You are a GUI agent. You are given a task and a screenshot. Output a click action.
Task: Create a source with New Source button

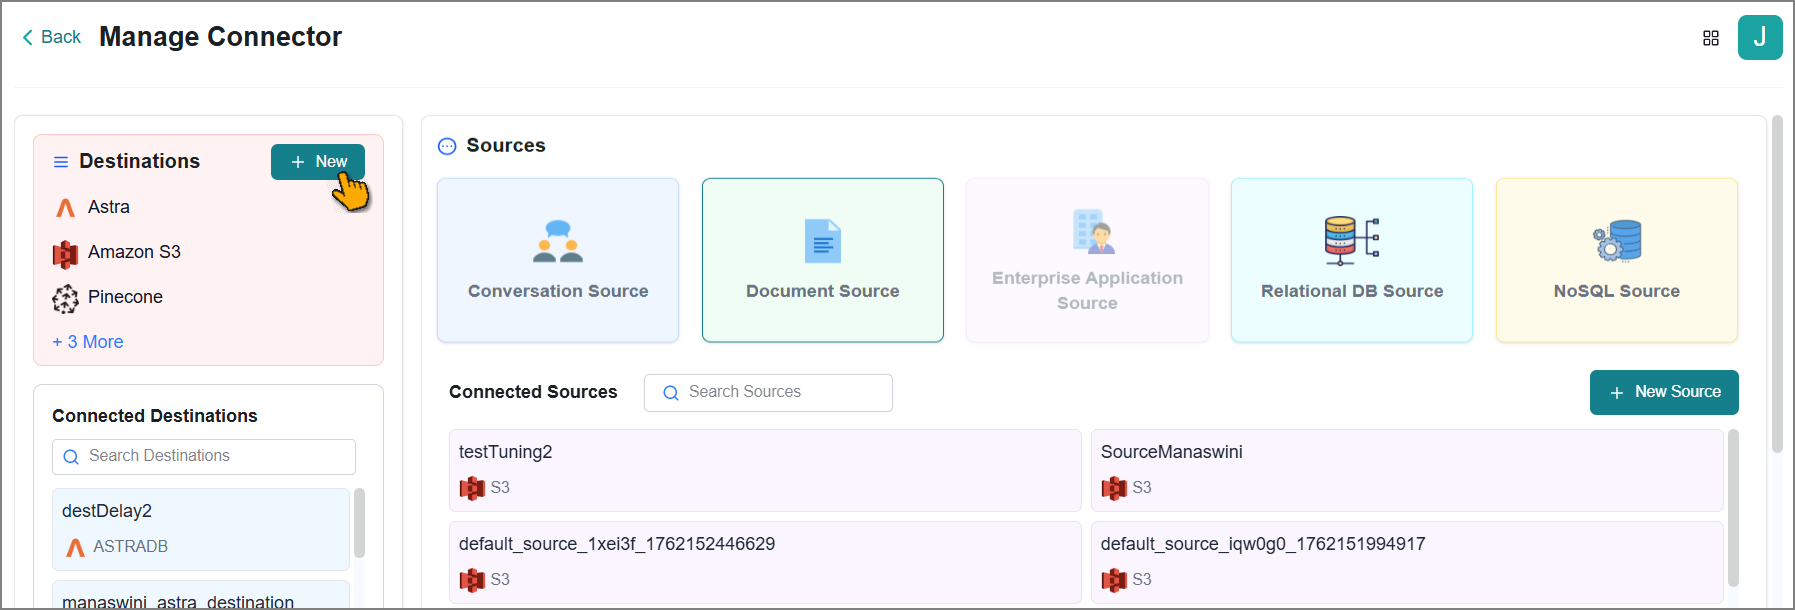click(x=1664, y=392)
